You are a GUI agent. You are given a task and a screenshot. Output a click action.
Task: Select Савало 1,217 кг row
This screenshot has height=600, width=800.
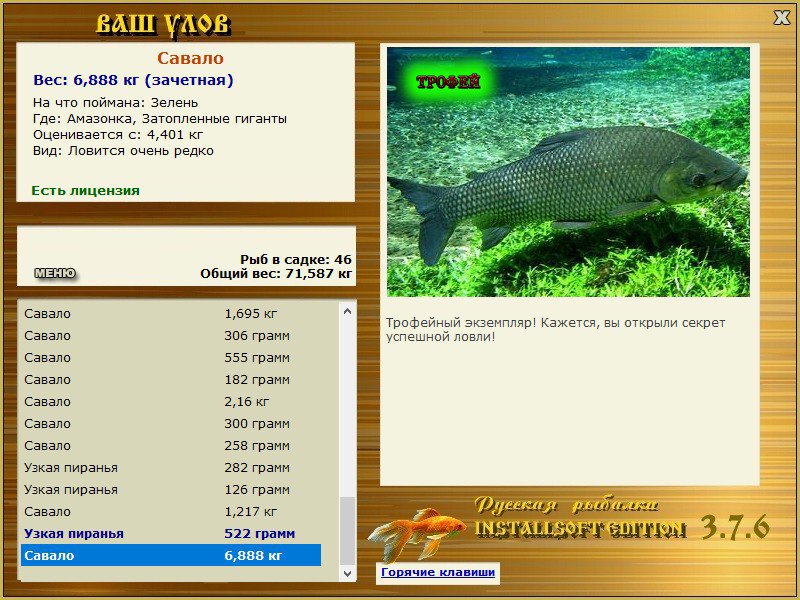pyautogui.click(x=171, y=511)
